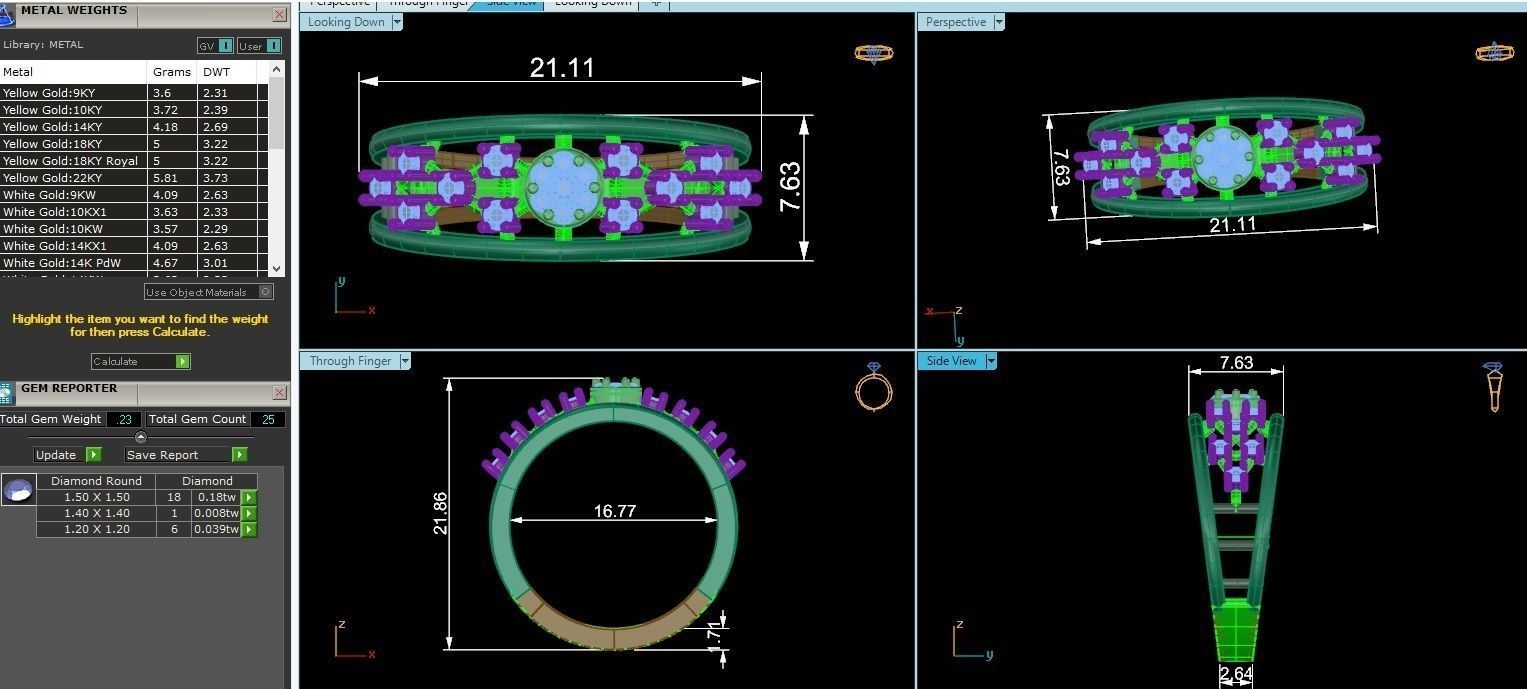Open the Perspective viewport dropdown arrow
Screen dimensions: 1527x689
(998, 22)
